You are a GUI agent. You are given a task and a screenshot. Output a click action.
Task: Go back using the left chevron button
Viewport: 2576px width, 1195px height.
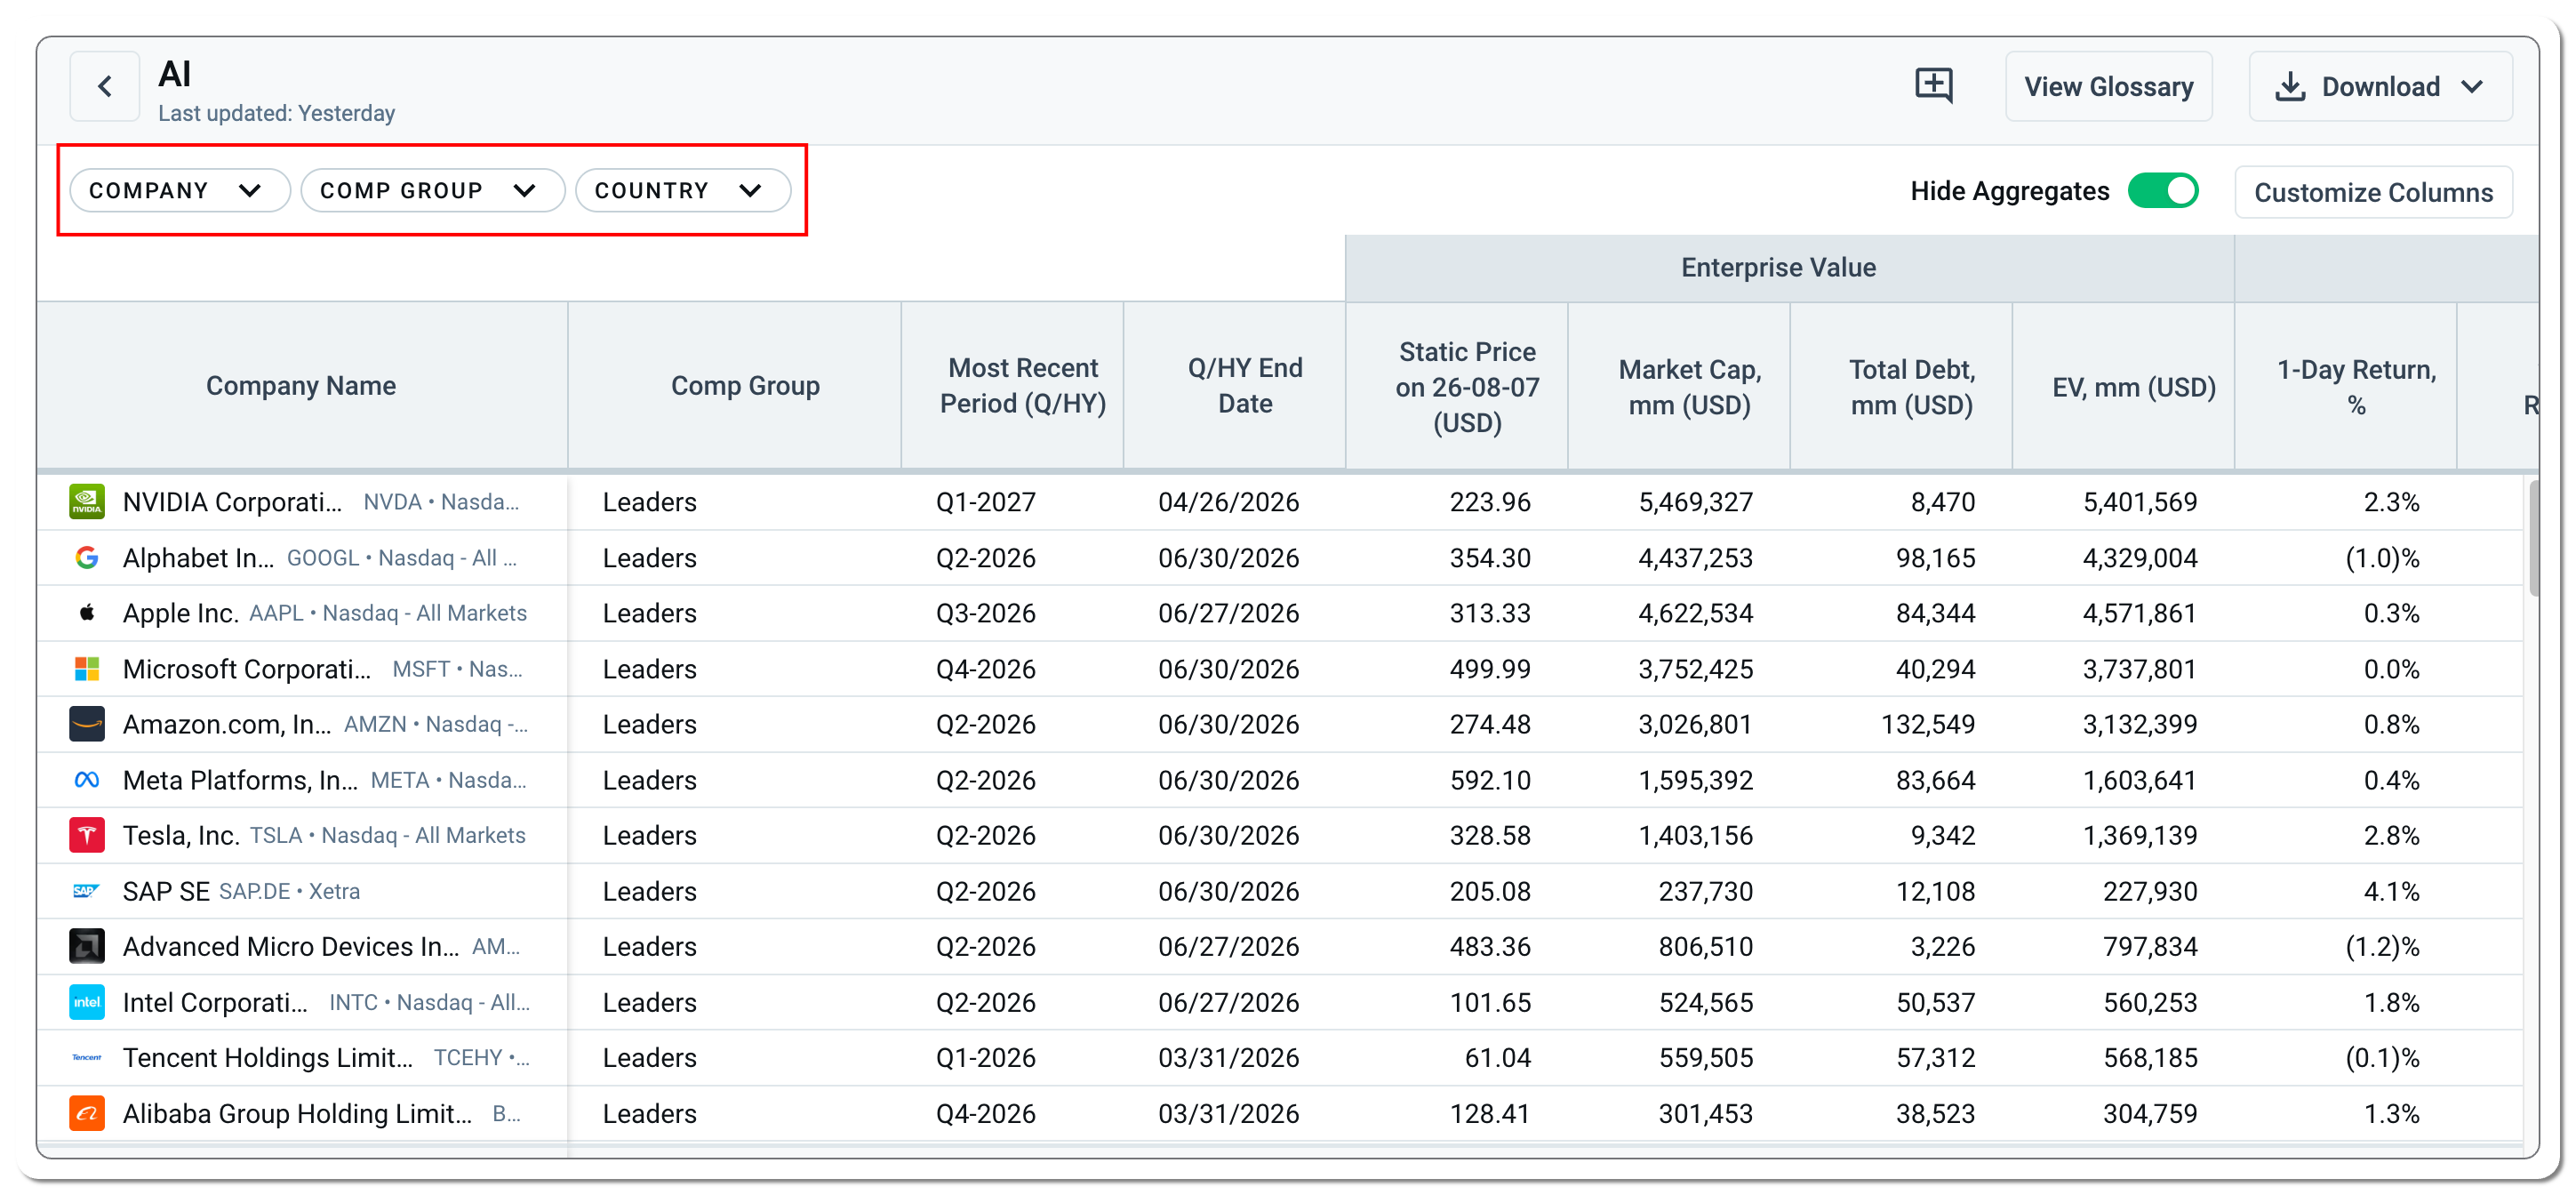tap(105, 86)
